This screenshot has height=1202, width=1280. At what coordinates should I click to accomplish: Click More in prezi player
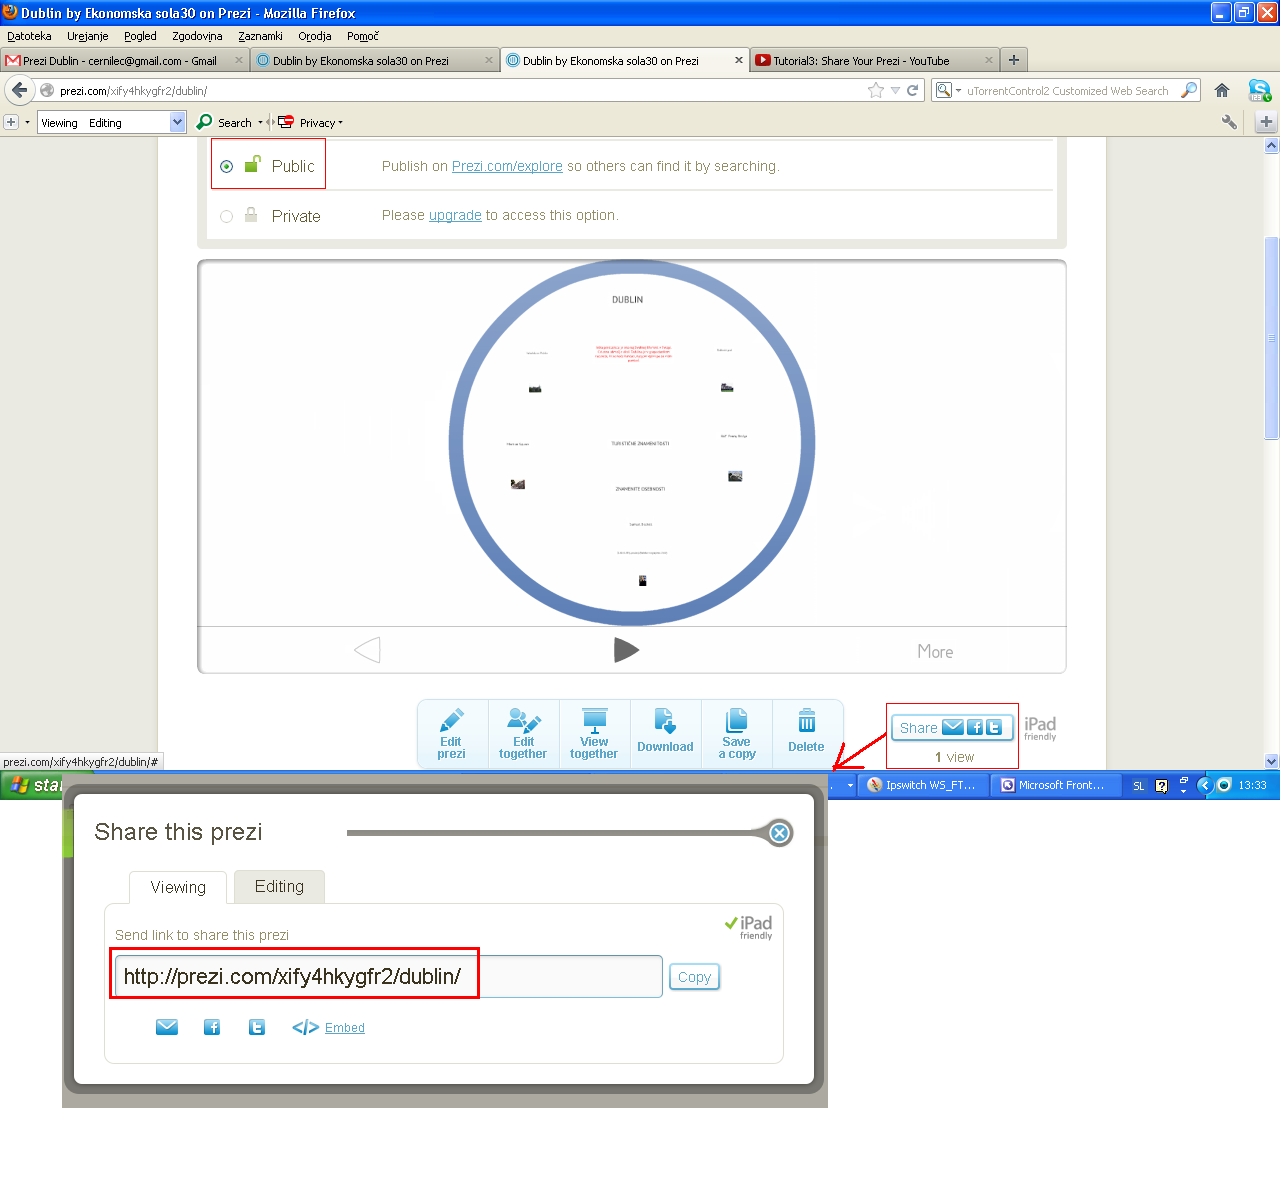tap(935, 651)
